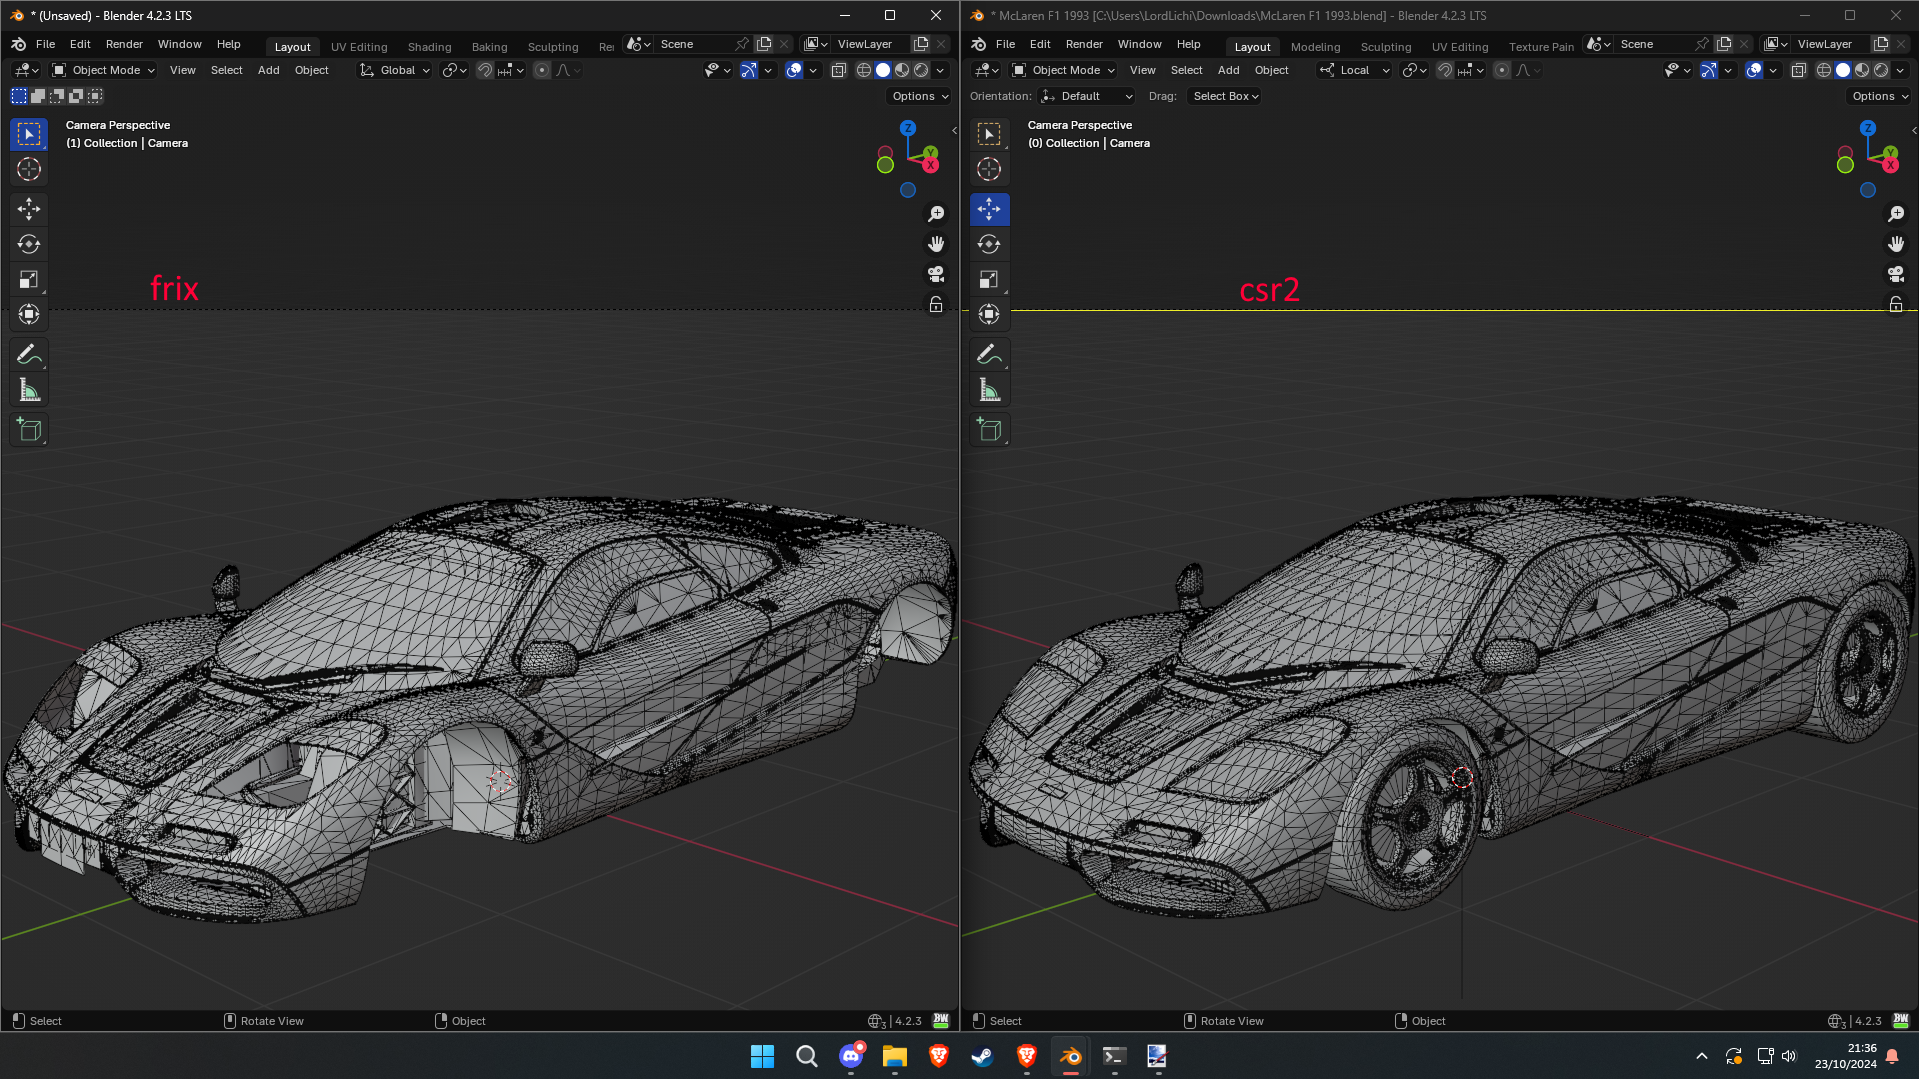Image resolution: width=1919 pixels, height=1079 pixels.
Task: Toggle camera-to-view lock in left viewport
Action: (936, 304)
